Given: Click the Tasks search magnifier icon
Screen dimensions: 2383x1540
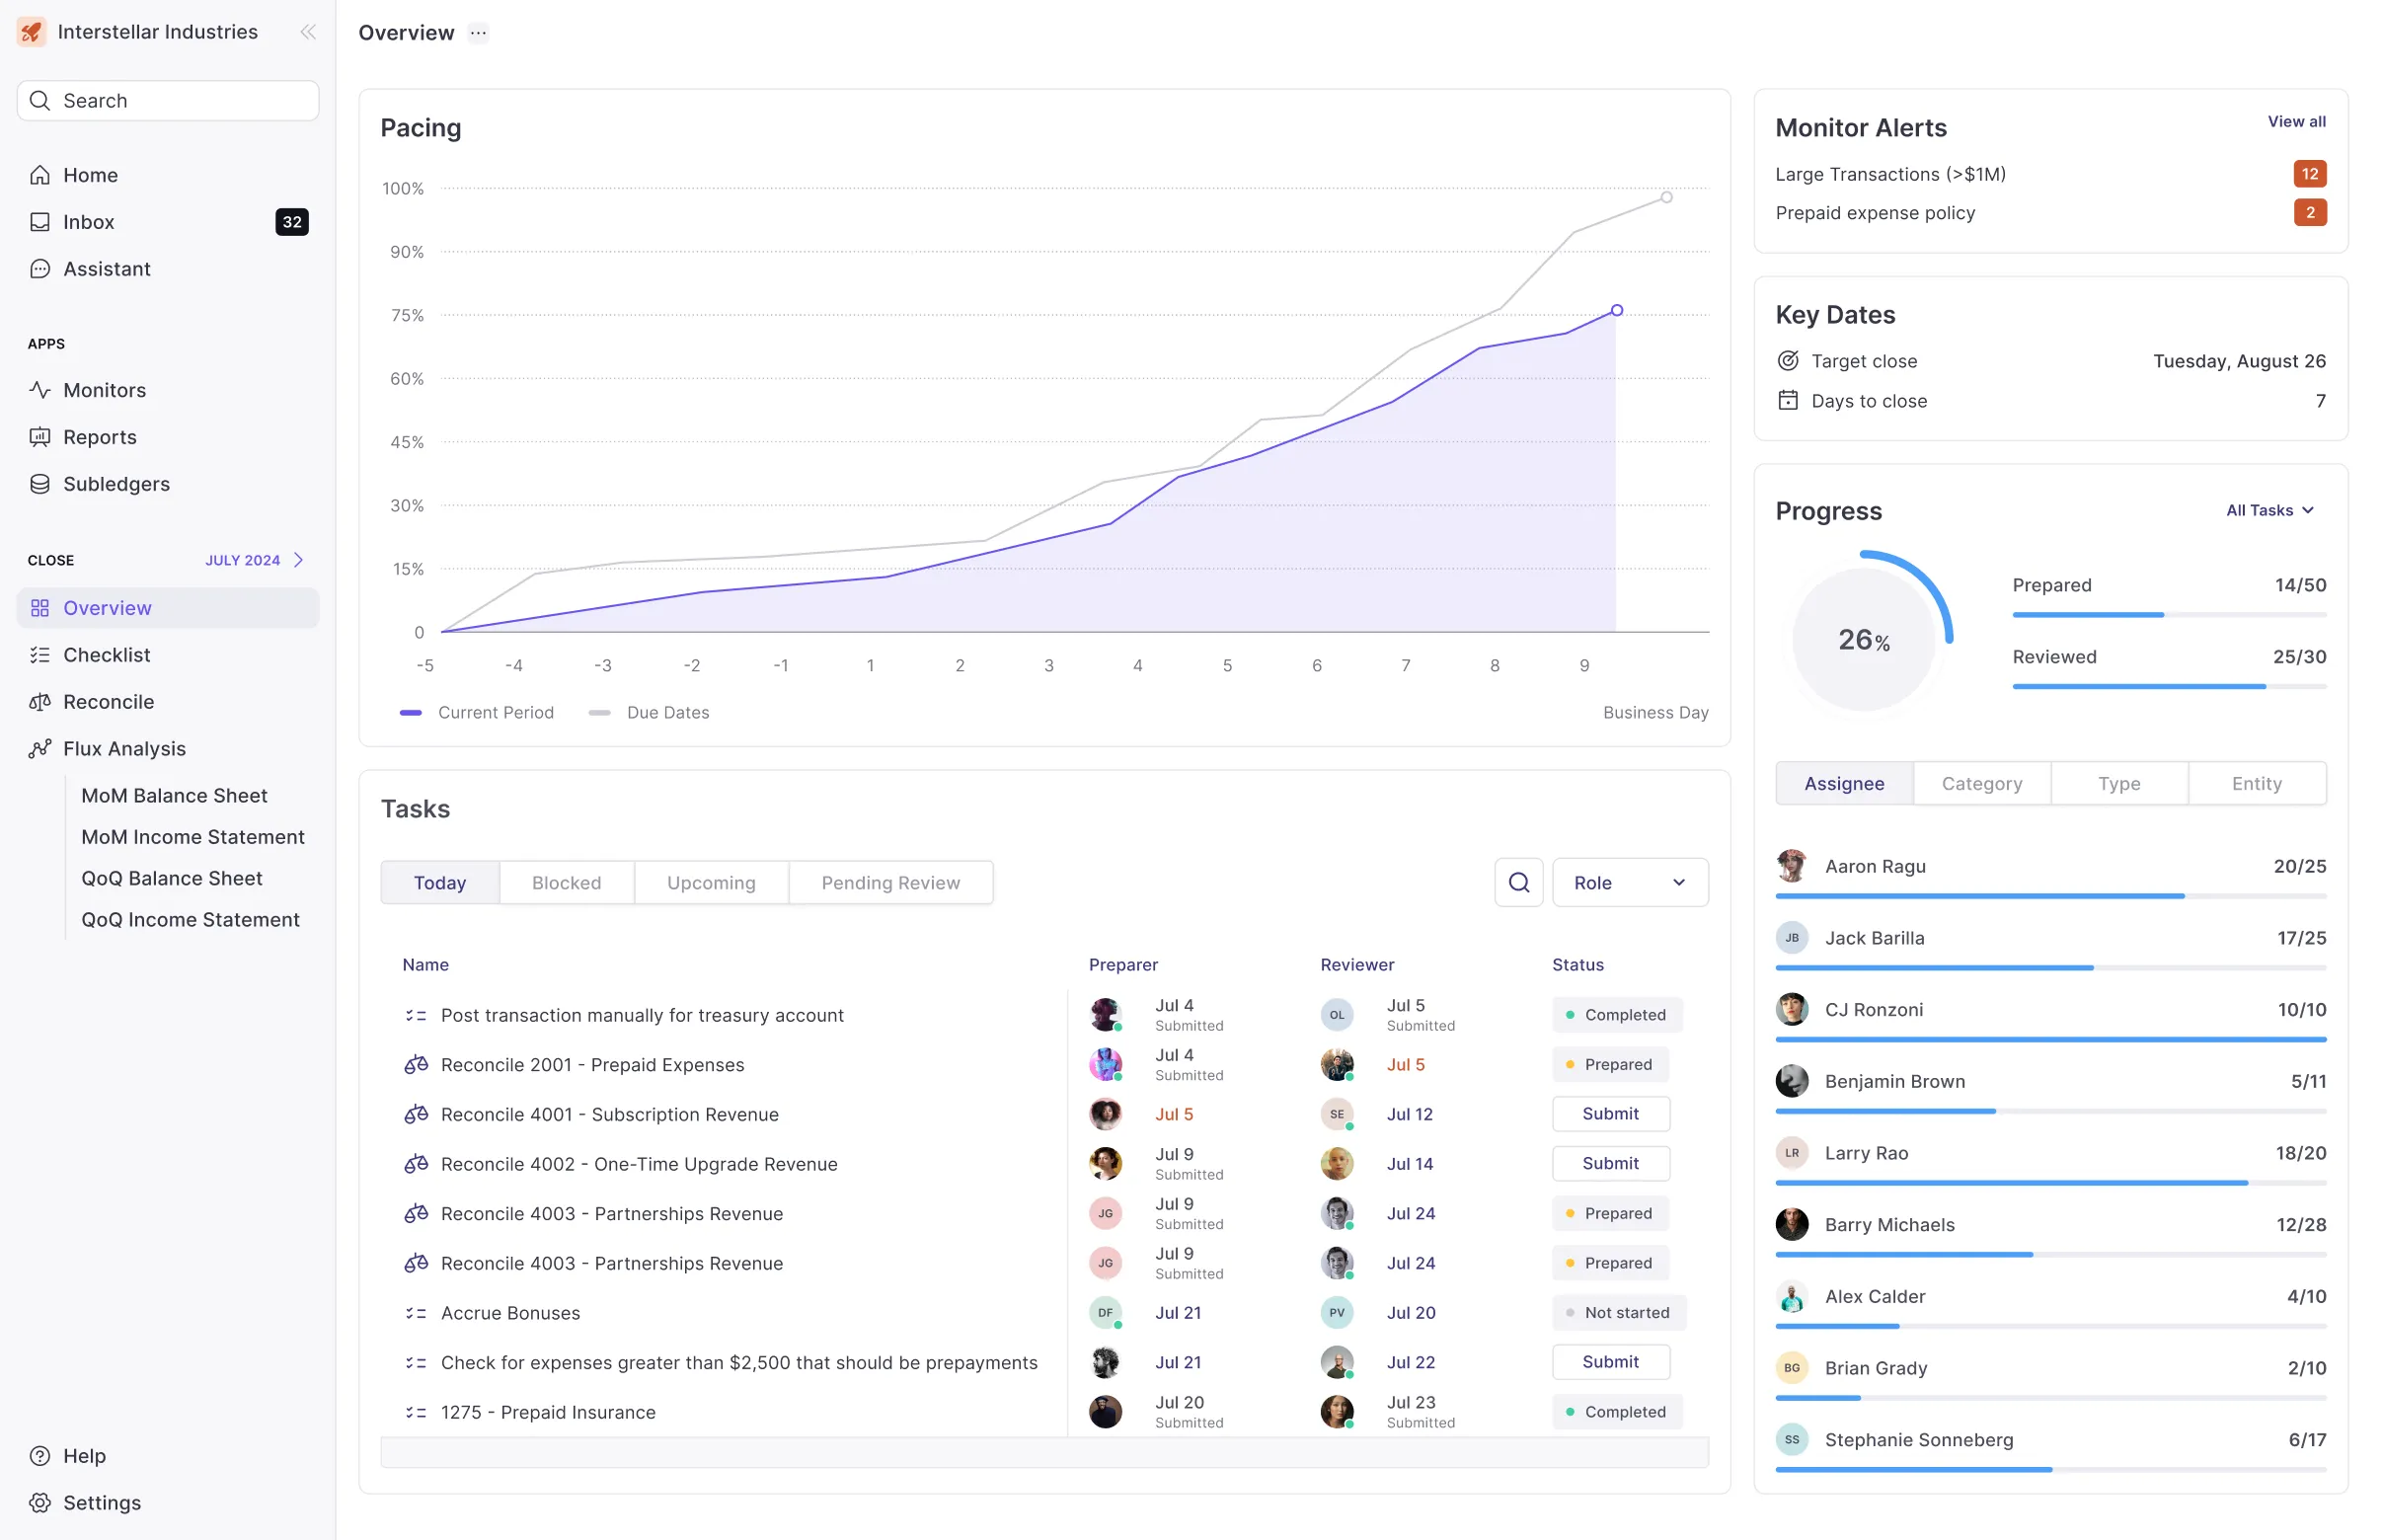Looking at the screenshot, I should click(1518, 882).
